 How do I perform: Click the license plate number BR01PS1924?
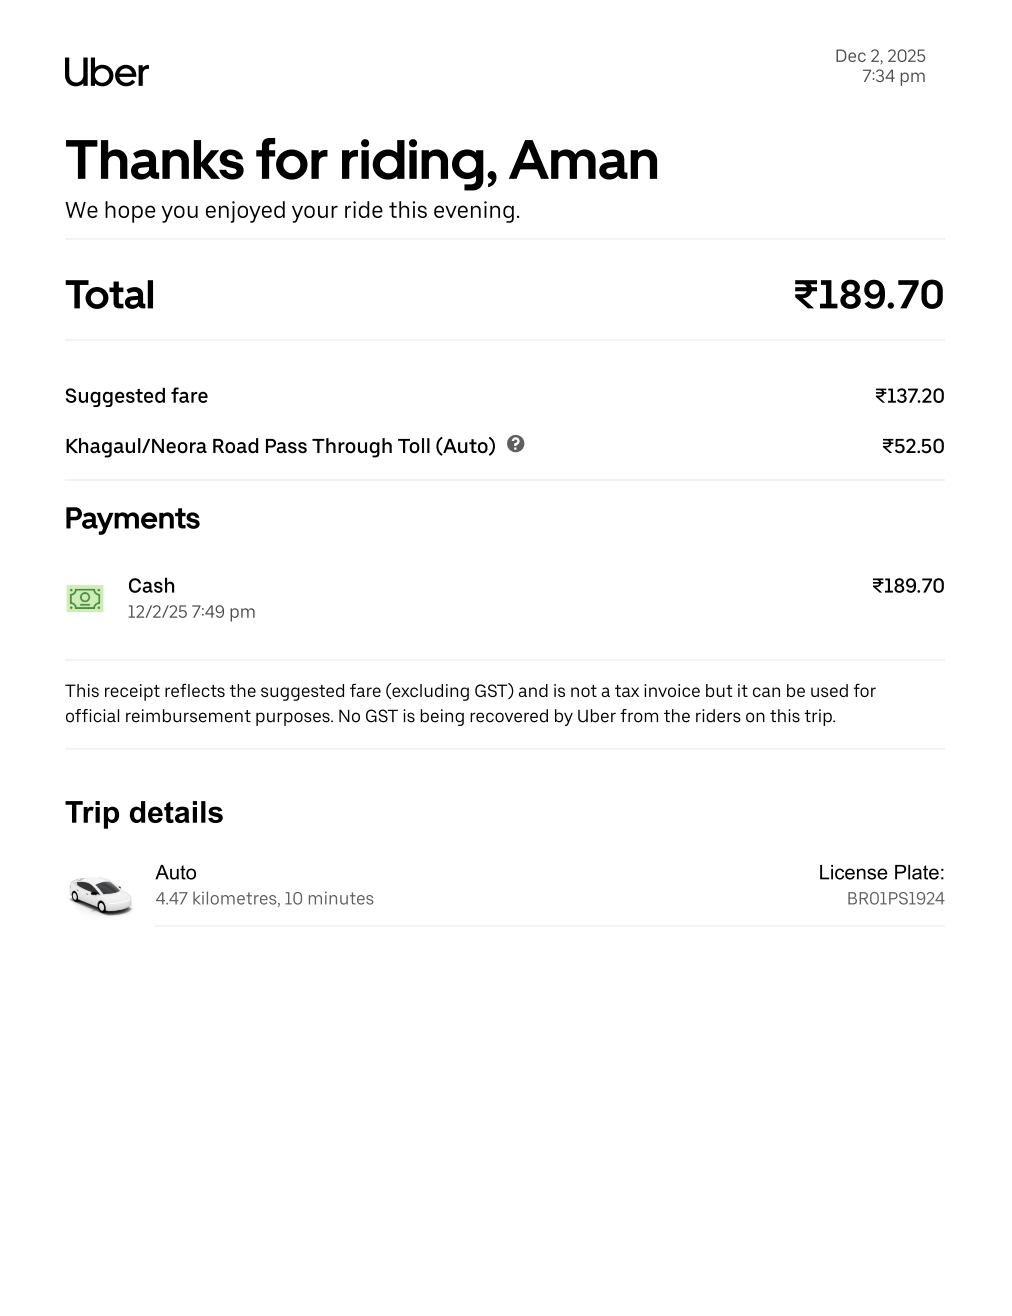895,899
